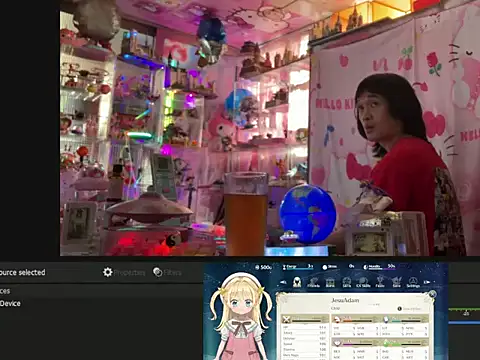Click the Energy bar at top
Screen dimensions: 480x360
(298, 267)
